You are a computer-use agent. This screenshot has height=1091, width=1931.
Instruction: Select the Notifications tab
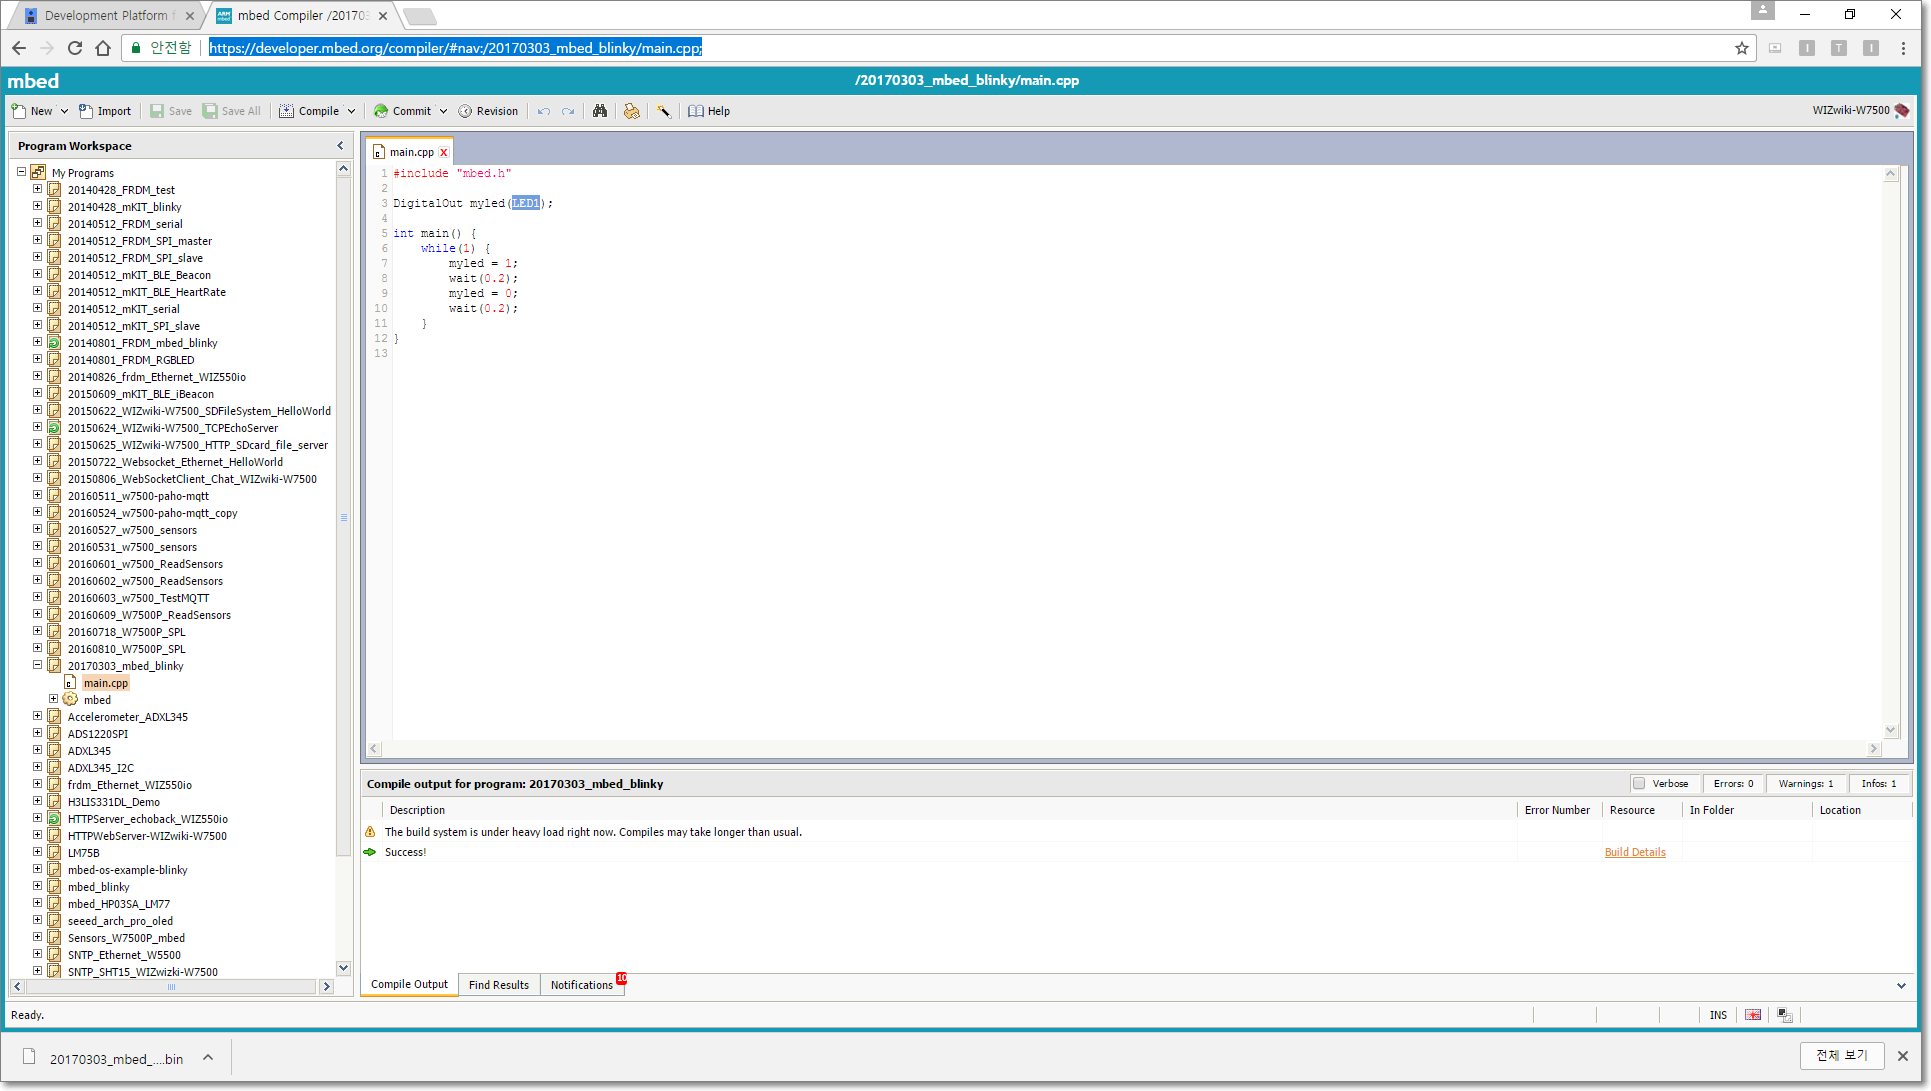[584, 984]
